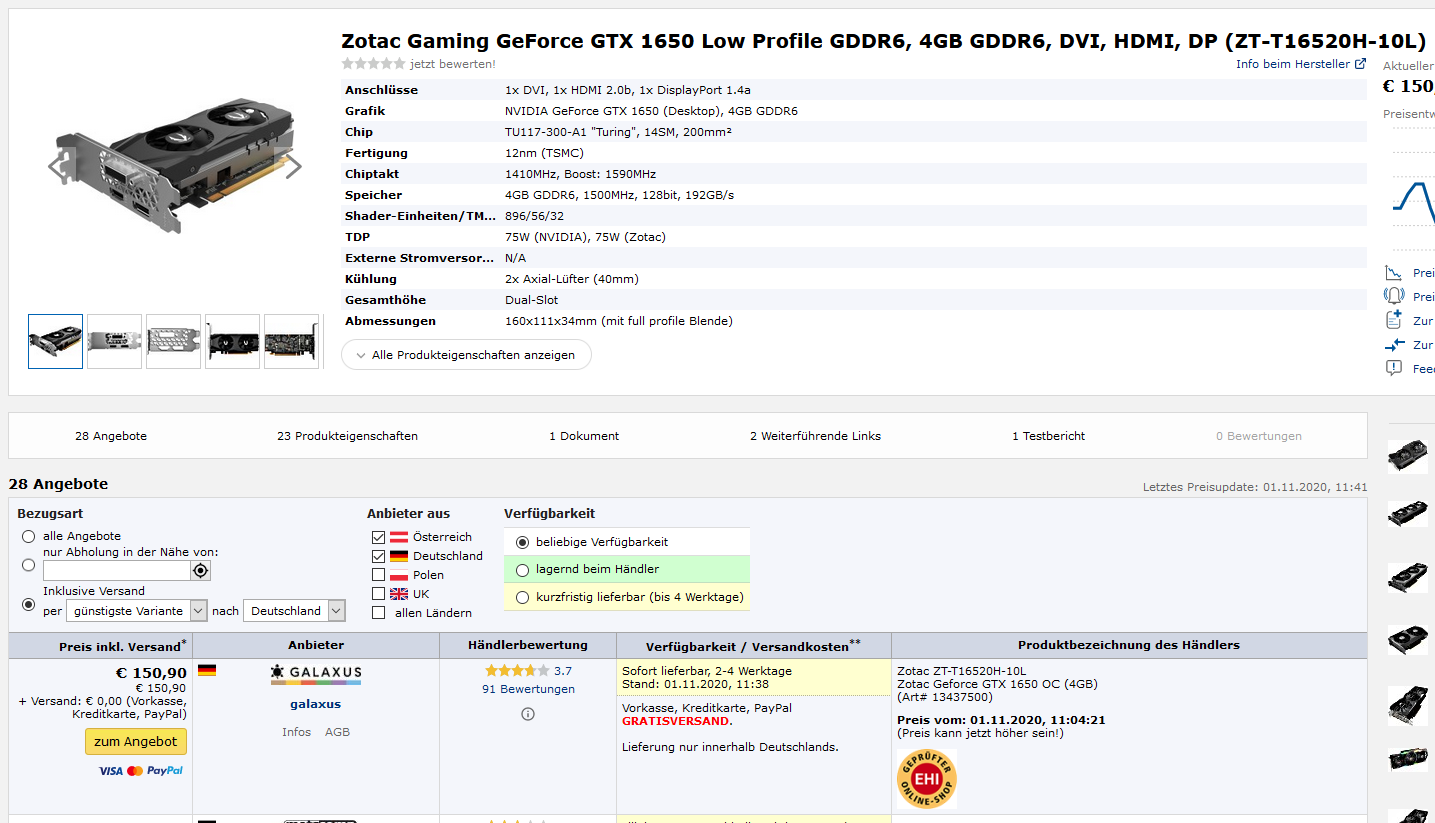Click the compare arrows icon
The image size is (1435, 823).
[1394, 345]
